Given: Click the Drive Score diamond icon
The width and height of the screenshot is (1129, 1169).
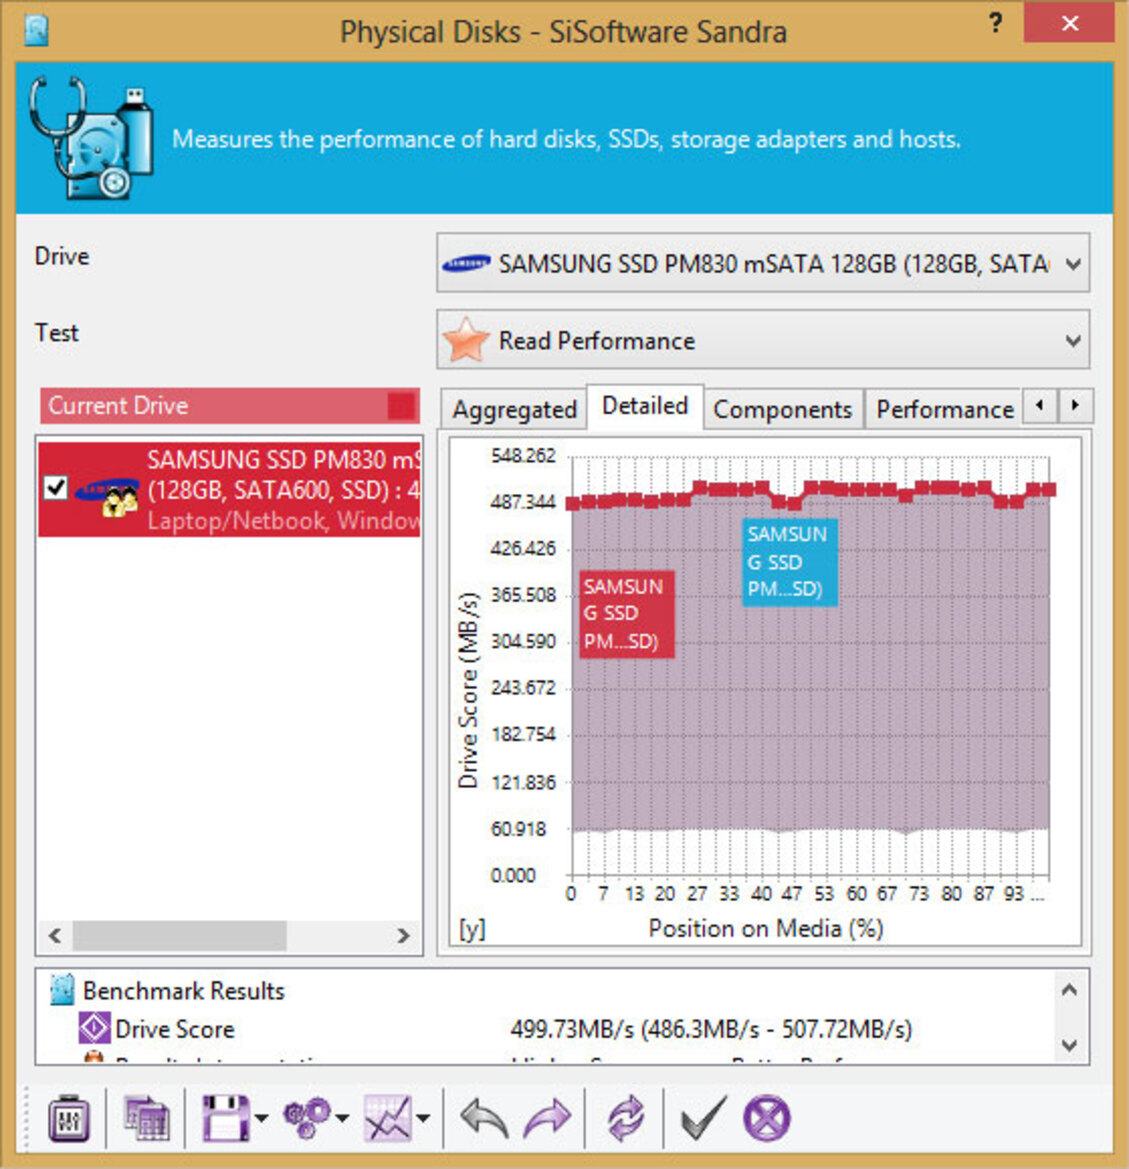Looking at the screenshot, I should (x=94, y=1028).
